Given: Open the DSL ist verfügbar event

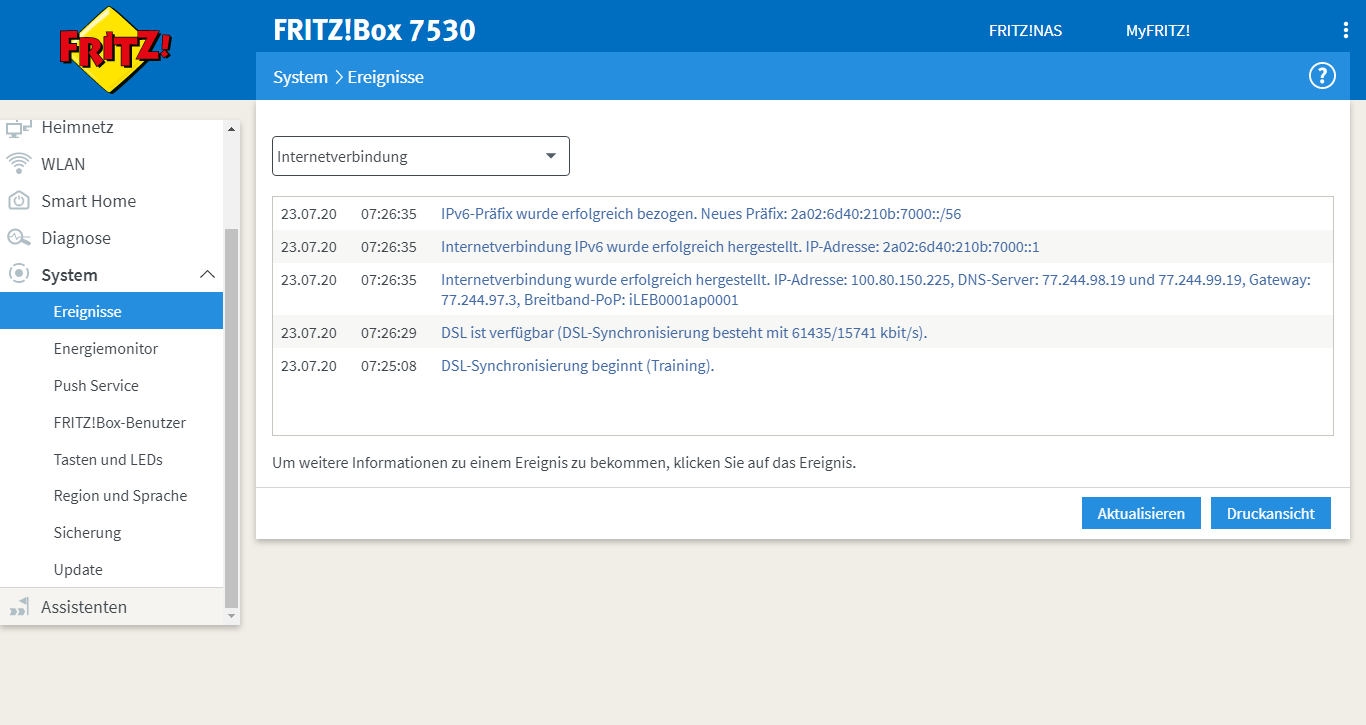Looking at the screenshot, I should click(684, 333).
